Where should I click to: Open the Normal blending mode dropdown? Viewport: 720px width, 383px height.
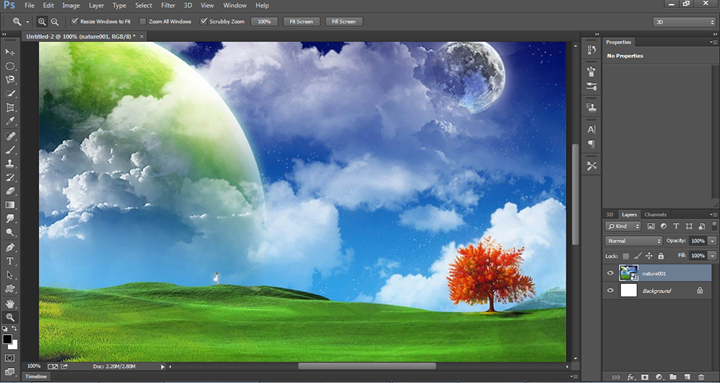coord(633,241)
